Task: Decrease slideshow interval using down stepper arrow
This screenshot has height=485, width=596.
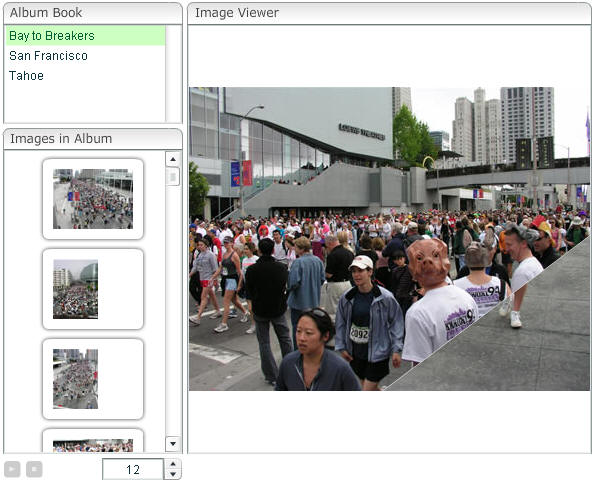Action: point(173,474)
